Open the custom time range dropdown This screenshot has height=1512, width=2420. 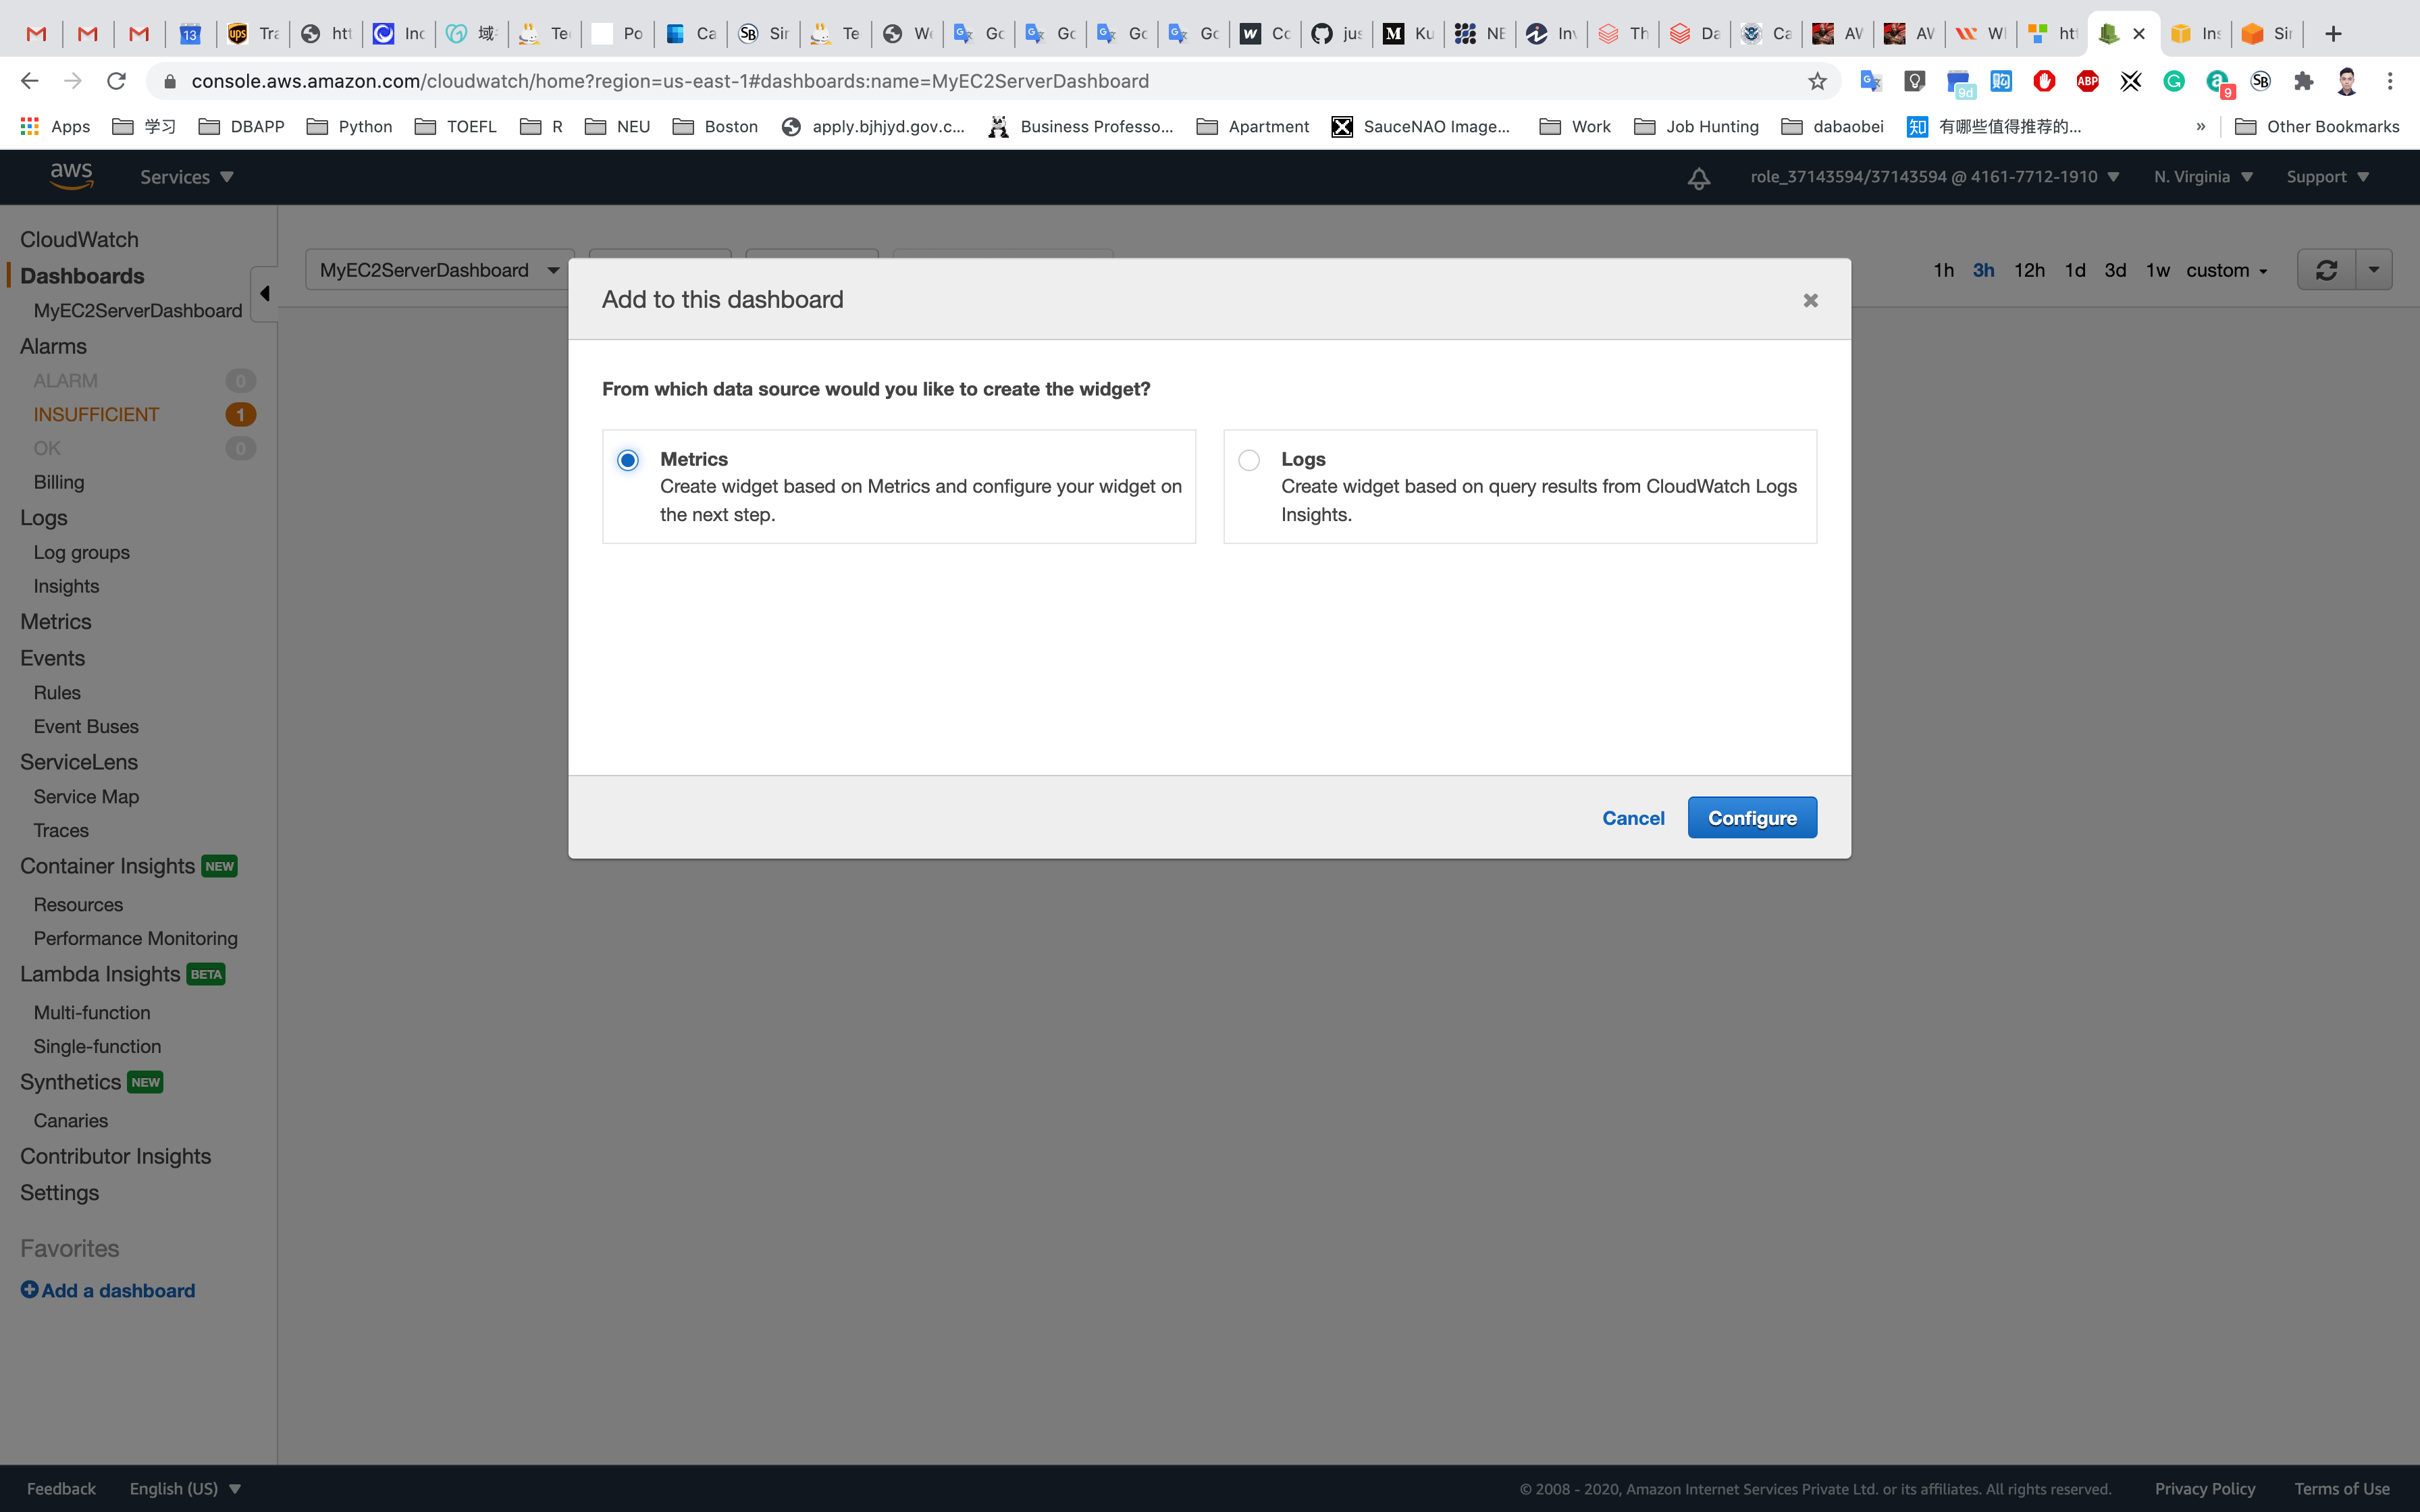pyautogui.click(x=2226, y=270)
